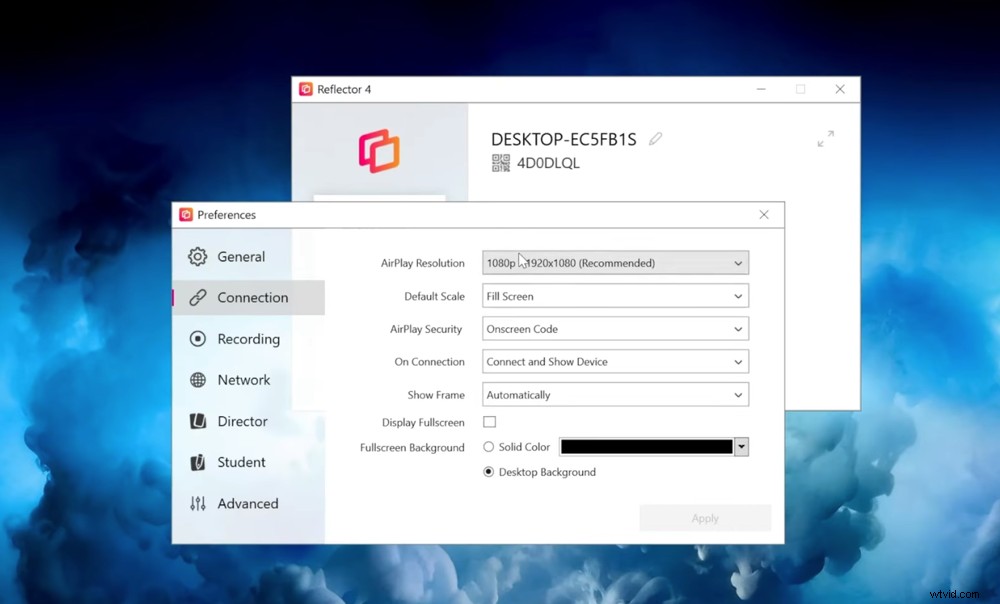The height and width of the screenshot is (604, 1000).
Task: Click the Apply button
Action: coord(704,517)
